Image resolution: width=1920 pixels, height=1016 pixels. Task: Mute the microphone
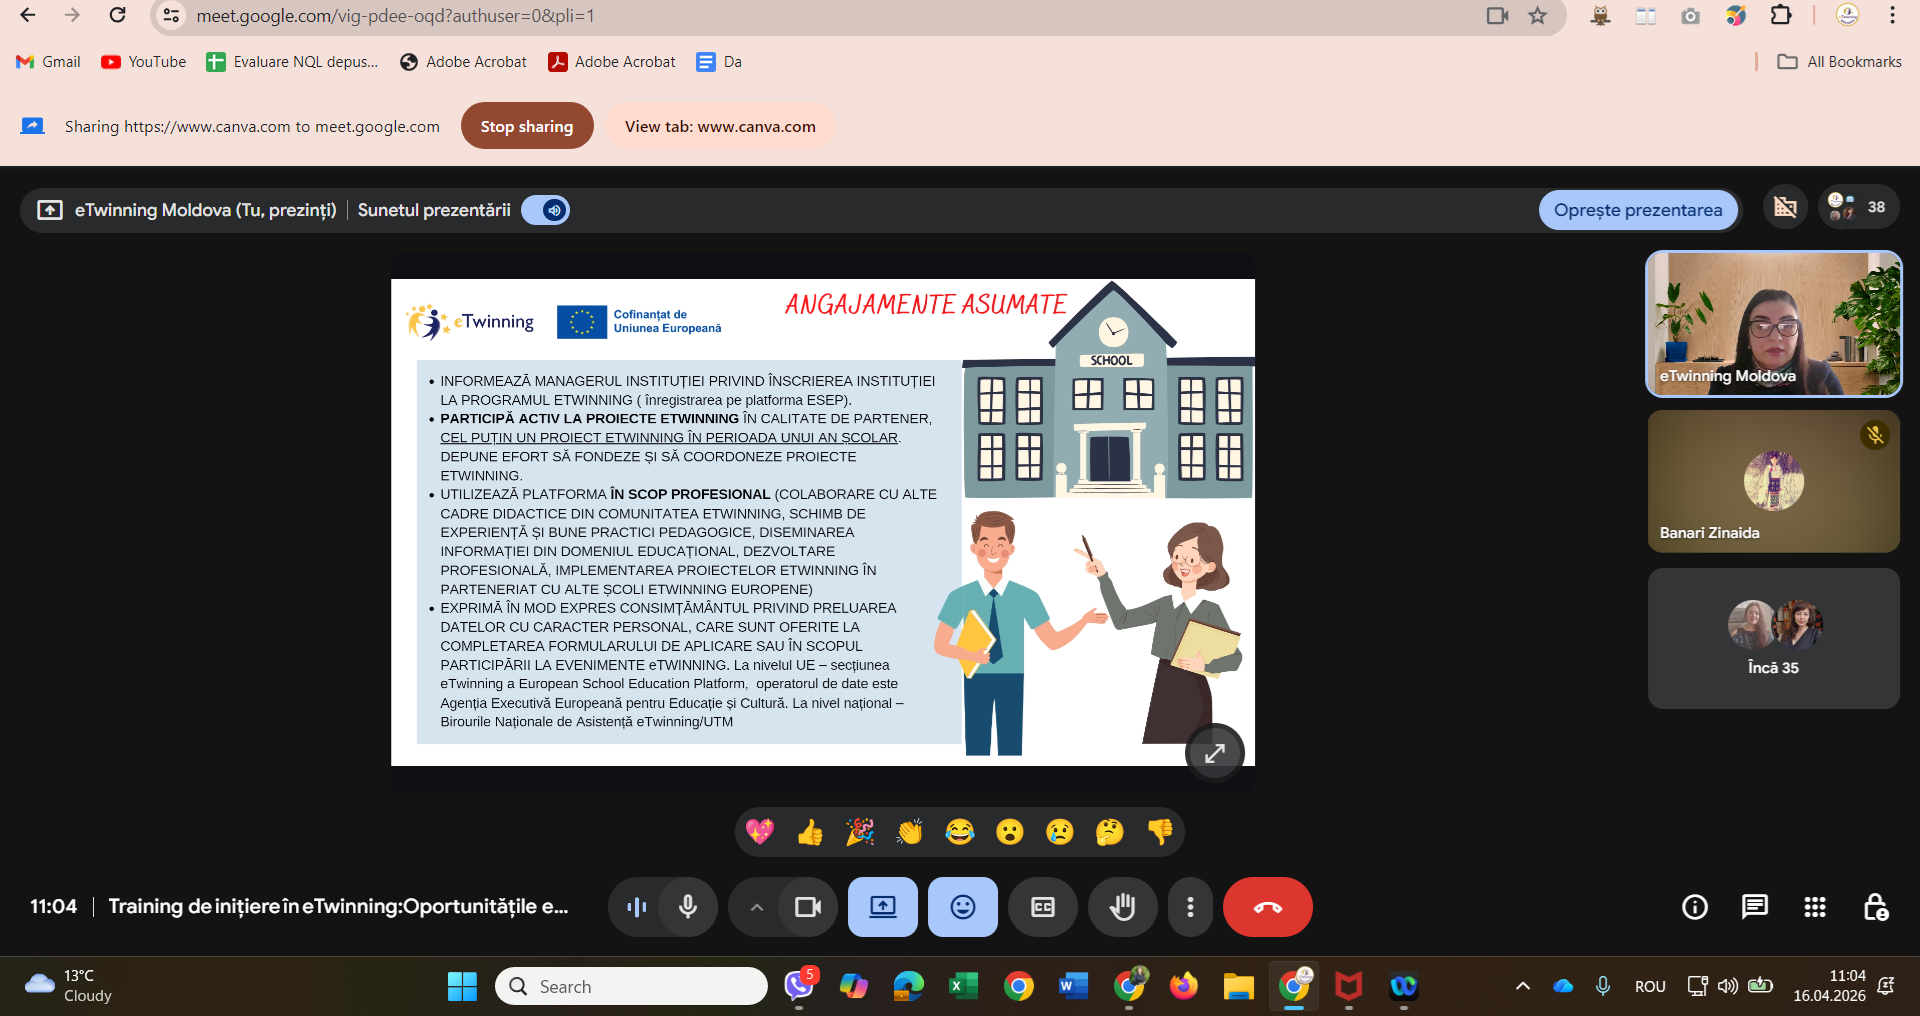pyautogui.click(x=688, y=907)
